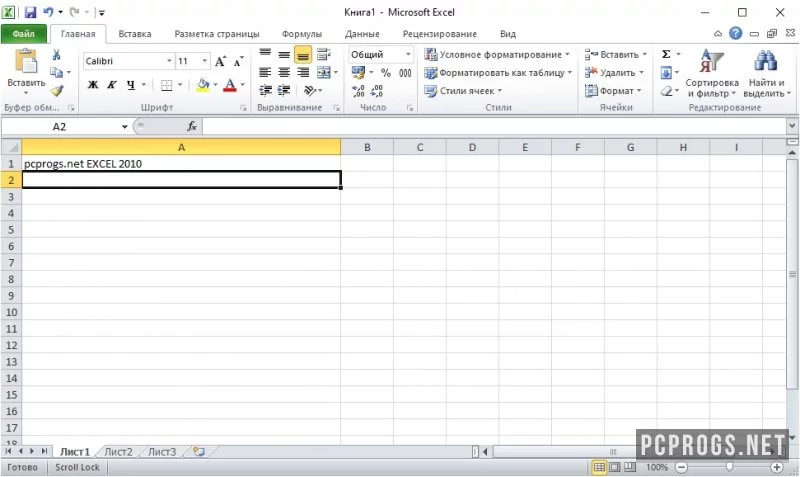Switch to the Вставка ribbon tab
Image resolution: width=800 pixels, height=477 pixels.
tap(135, 34)
